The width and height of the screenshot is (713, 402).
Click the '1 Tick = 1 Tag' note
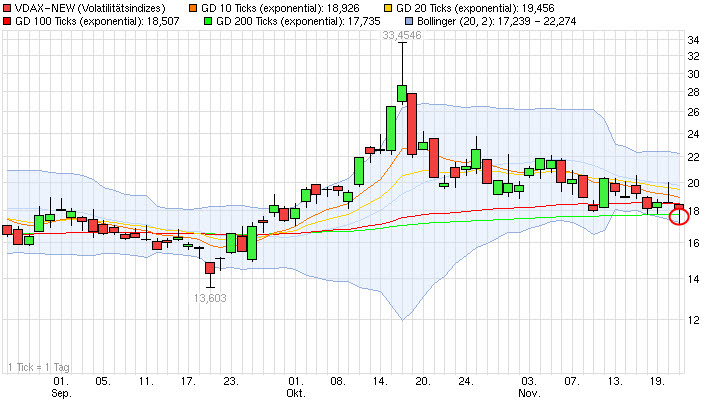pyautogui.click(x=39, y=367)
